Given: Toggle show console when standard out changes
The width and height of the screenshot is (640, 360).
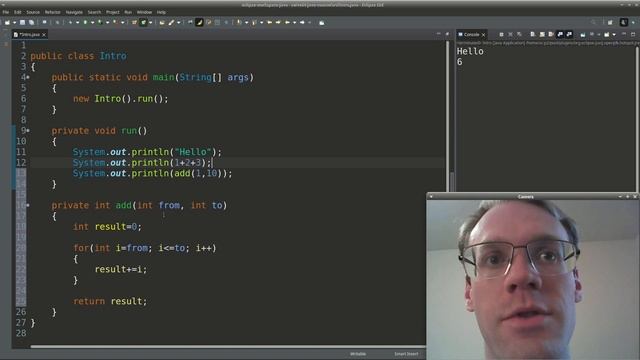Looking at the screenshot, I should pyautogui.click(x=560, y=35).
